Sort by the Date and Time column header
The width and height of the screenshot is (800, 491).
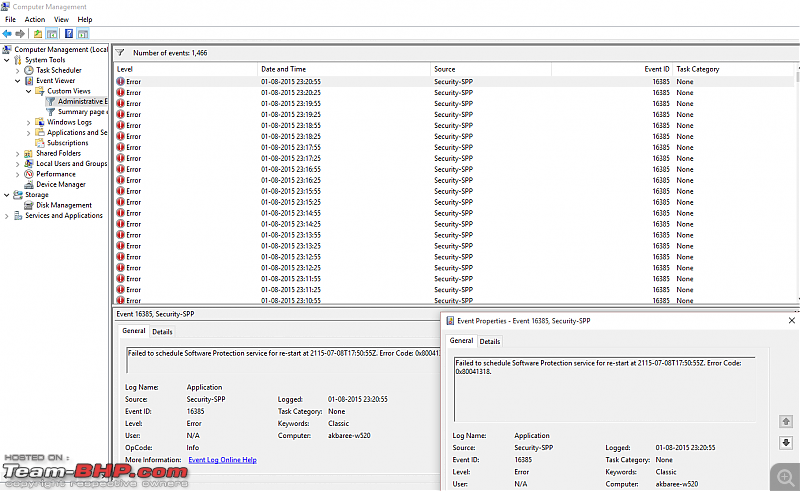344,69
